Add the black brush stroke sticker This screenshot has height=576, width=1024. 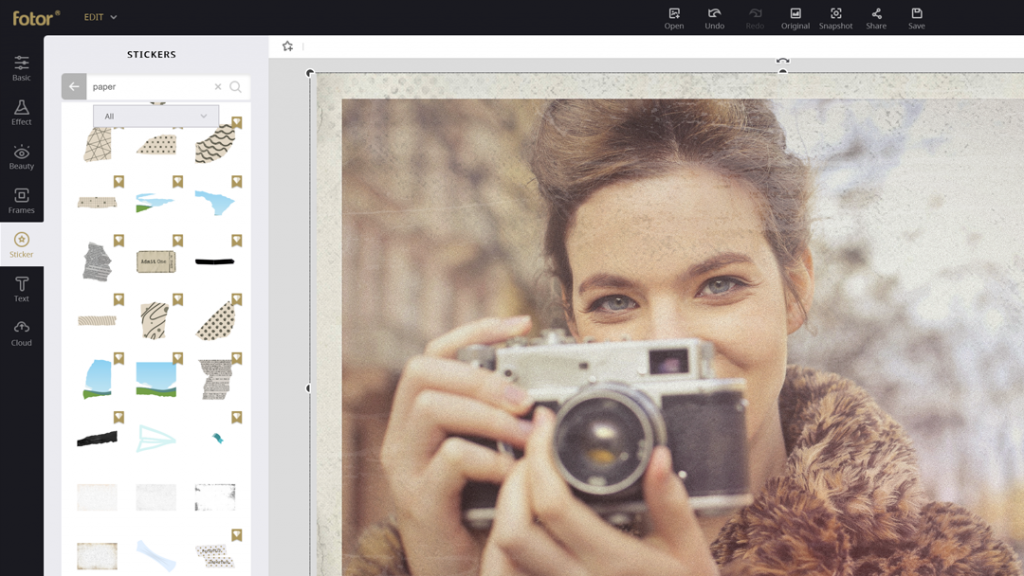[x=215, y=262]
